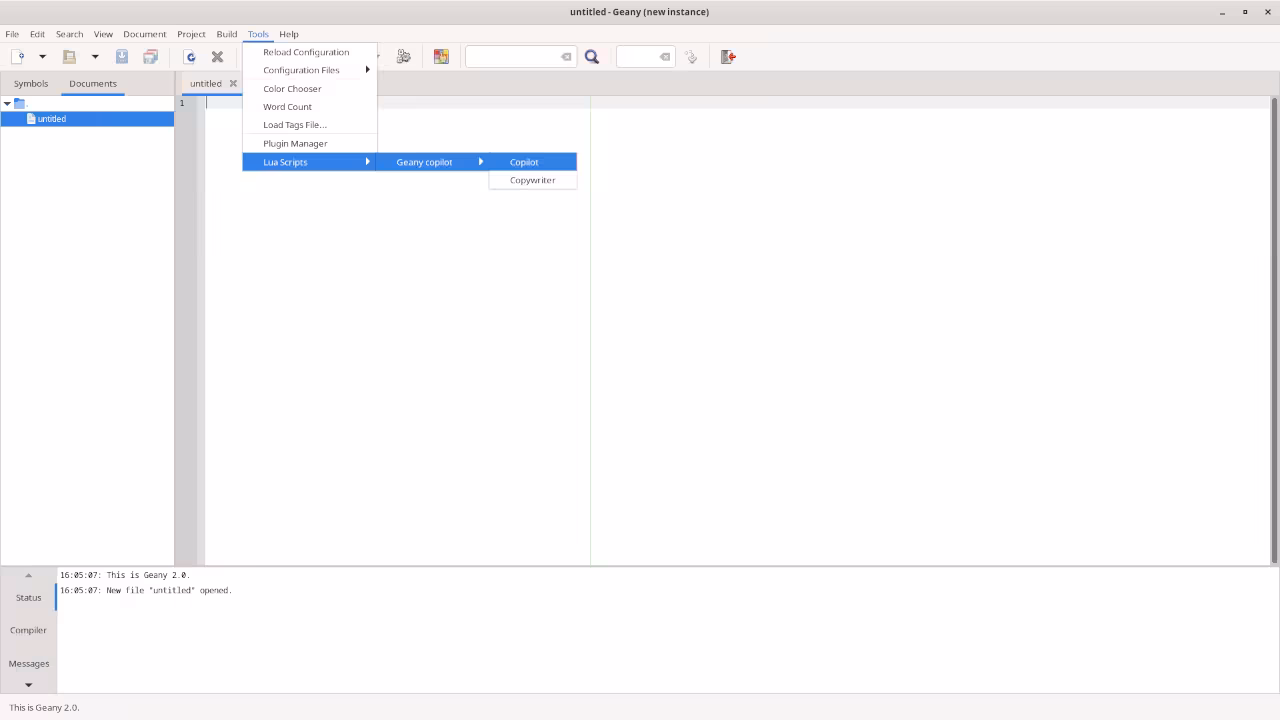The height and width of the screenshot is (720, 1280).
Task: Open an existing file from the toolbar
Action: (68, 56)
